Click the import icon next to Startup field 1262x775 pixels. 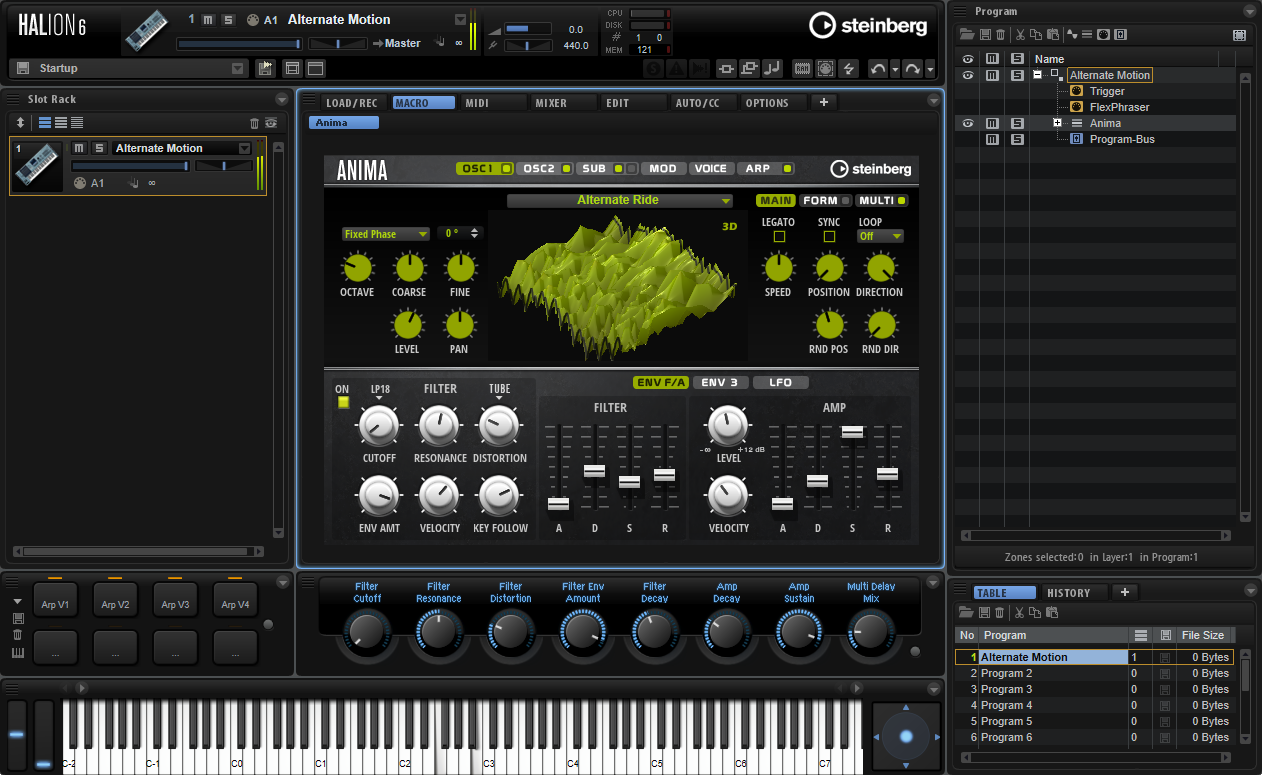point(265,68)
